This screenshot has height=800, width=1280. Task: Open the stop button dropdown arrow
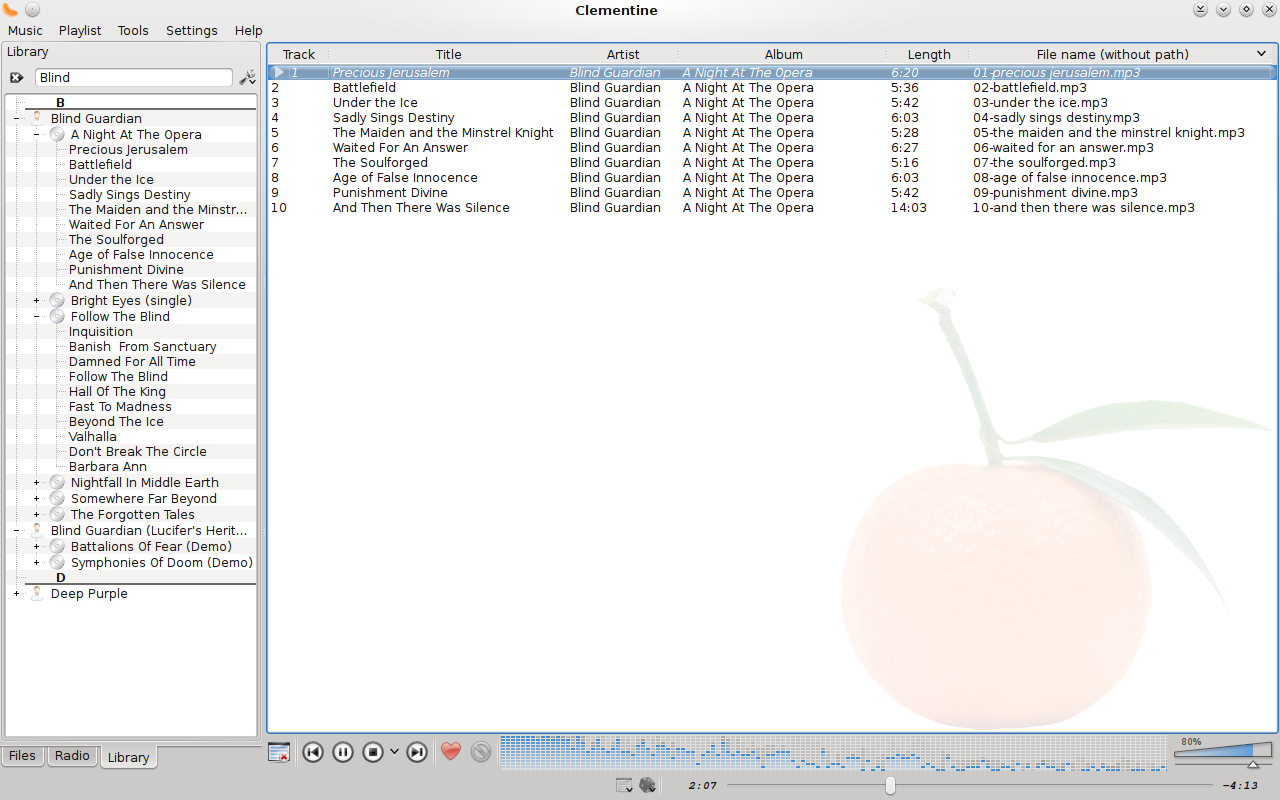pyautogui.click(x=394, y=752)
